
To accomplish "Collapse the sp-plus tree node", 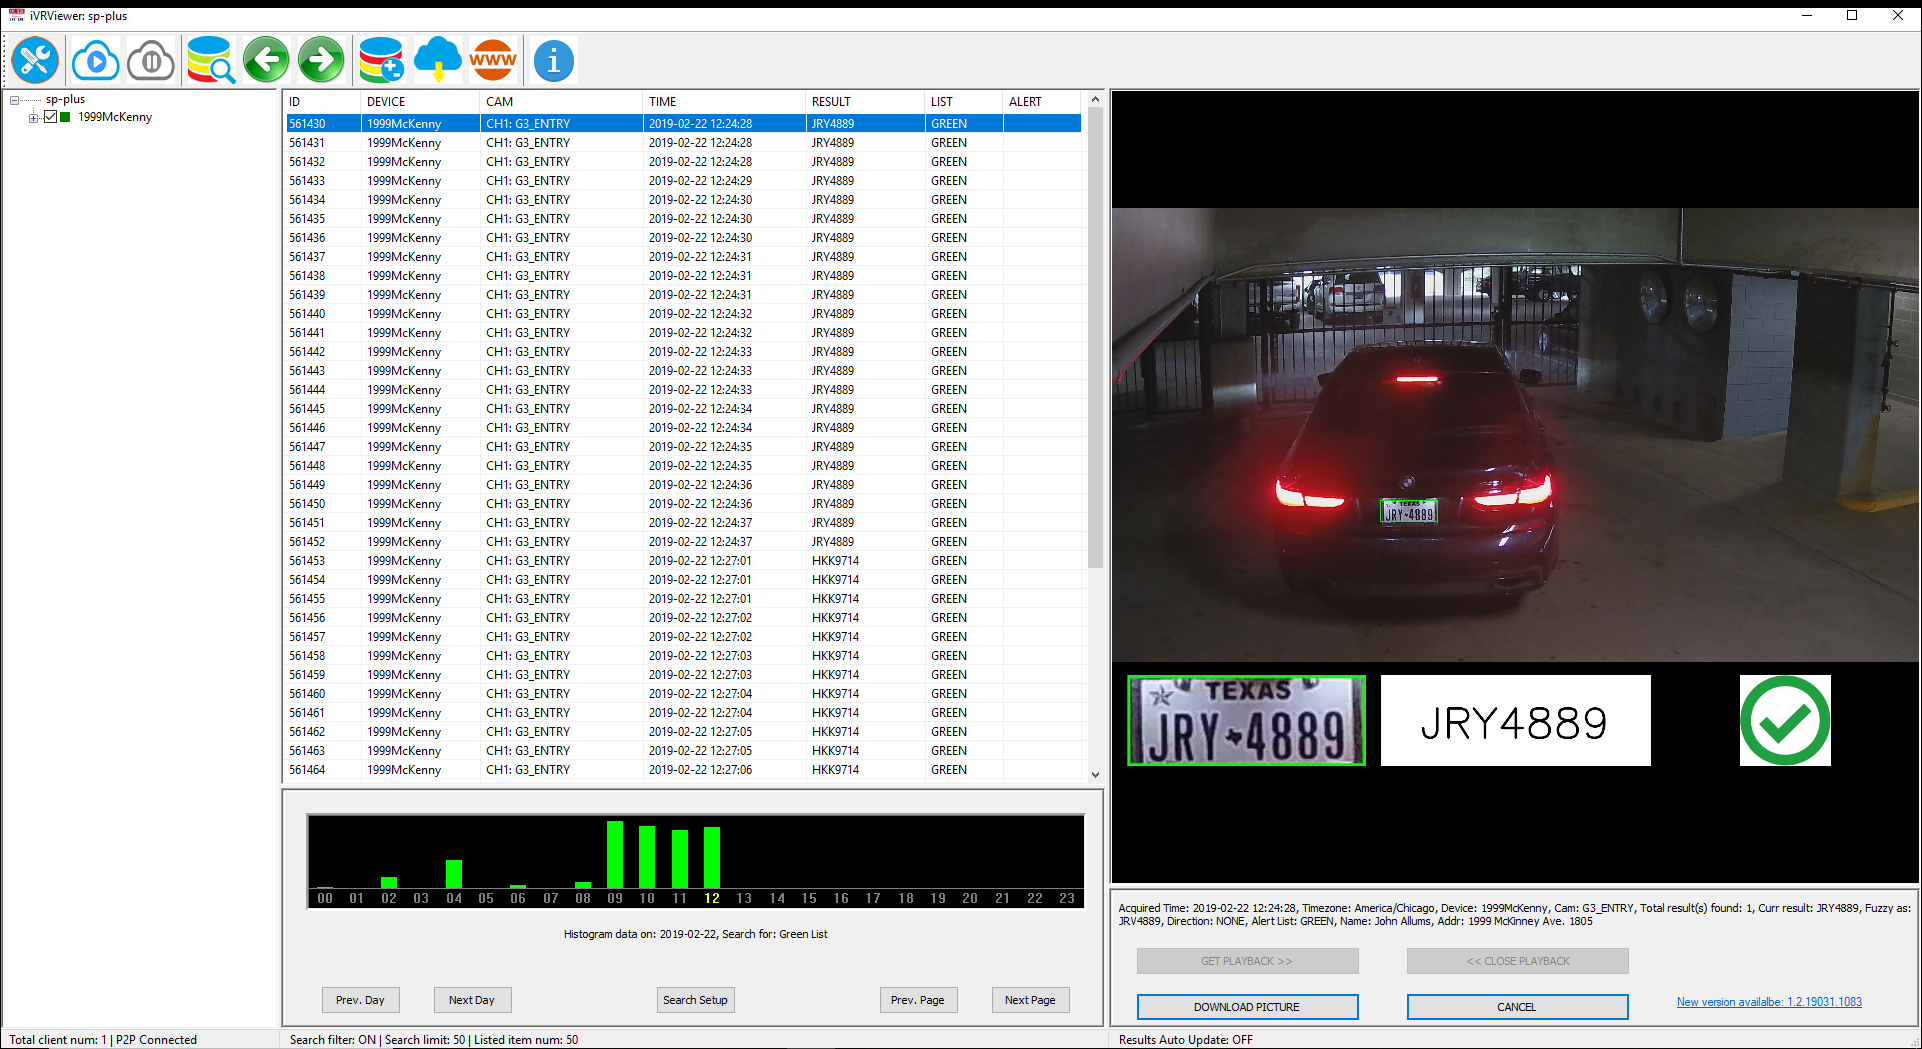I will (14, 99).
